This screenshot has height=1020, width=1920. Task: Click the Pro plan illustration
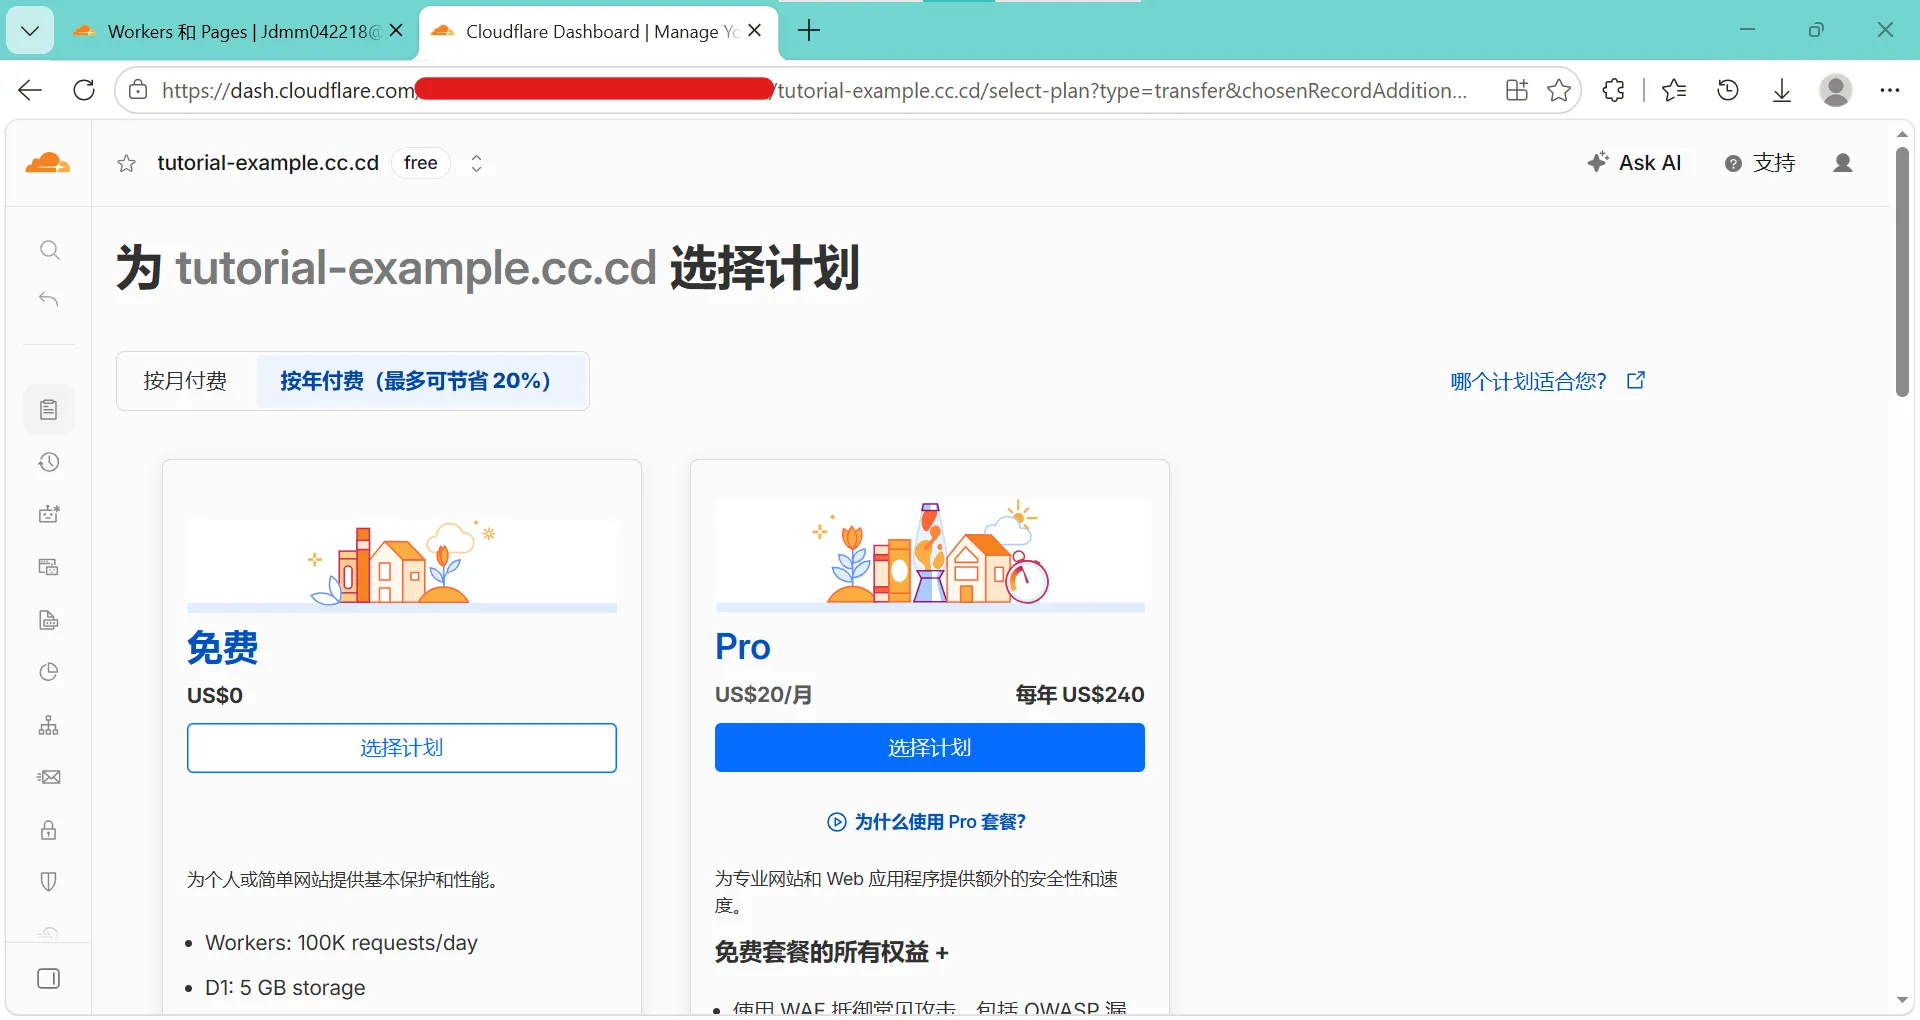click(930, 555)
